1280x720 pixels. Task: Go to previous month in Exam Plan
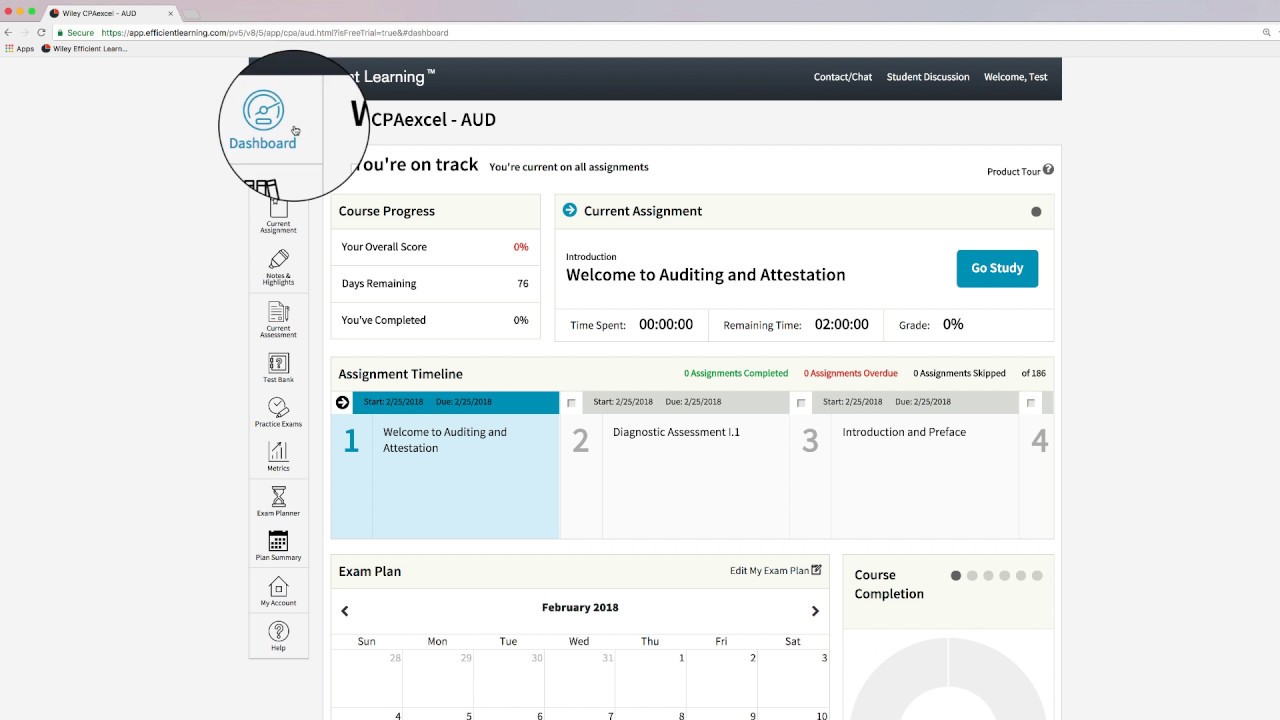(x=345, y=611)
